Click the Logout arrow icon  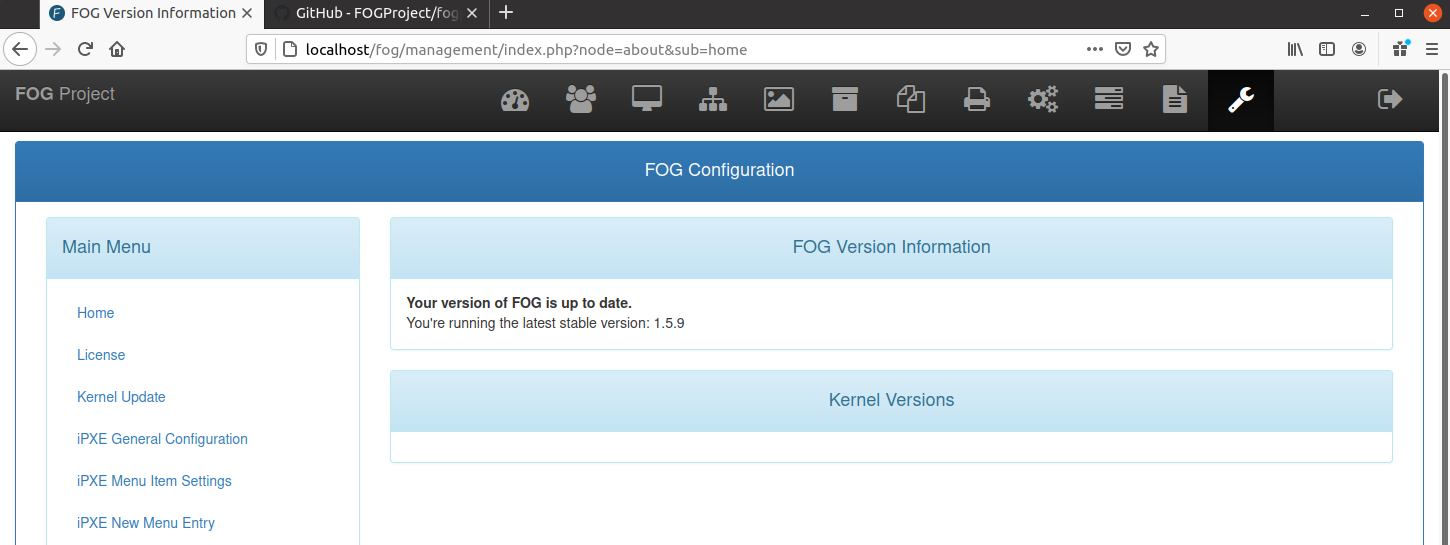click(1390, 99)
